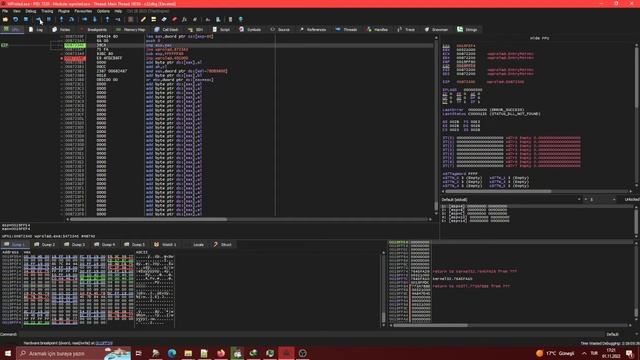Open the Patches dialog pencil icon
Viewport: 640px width, 360px height.
click(x=143, y=19)
